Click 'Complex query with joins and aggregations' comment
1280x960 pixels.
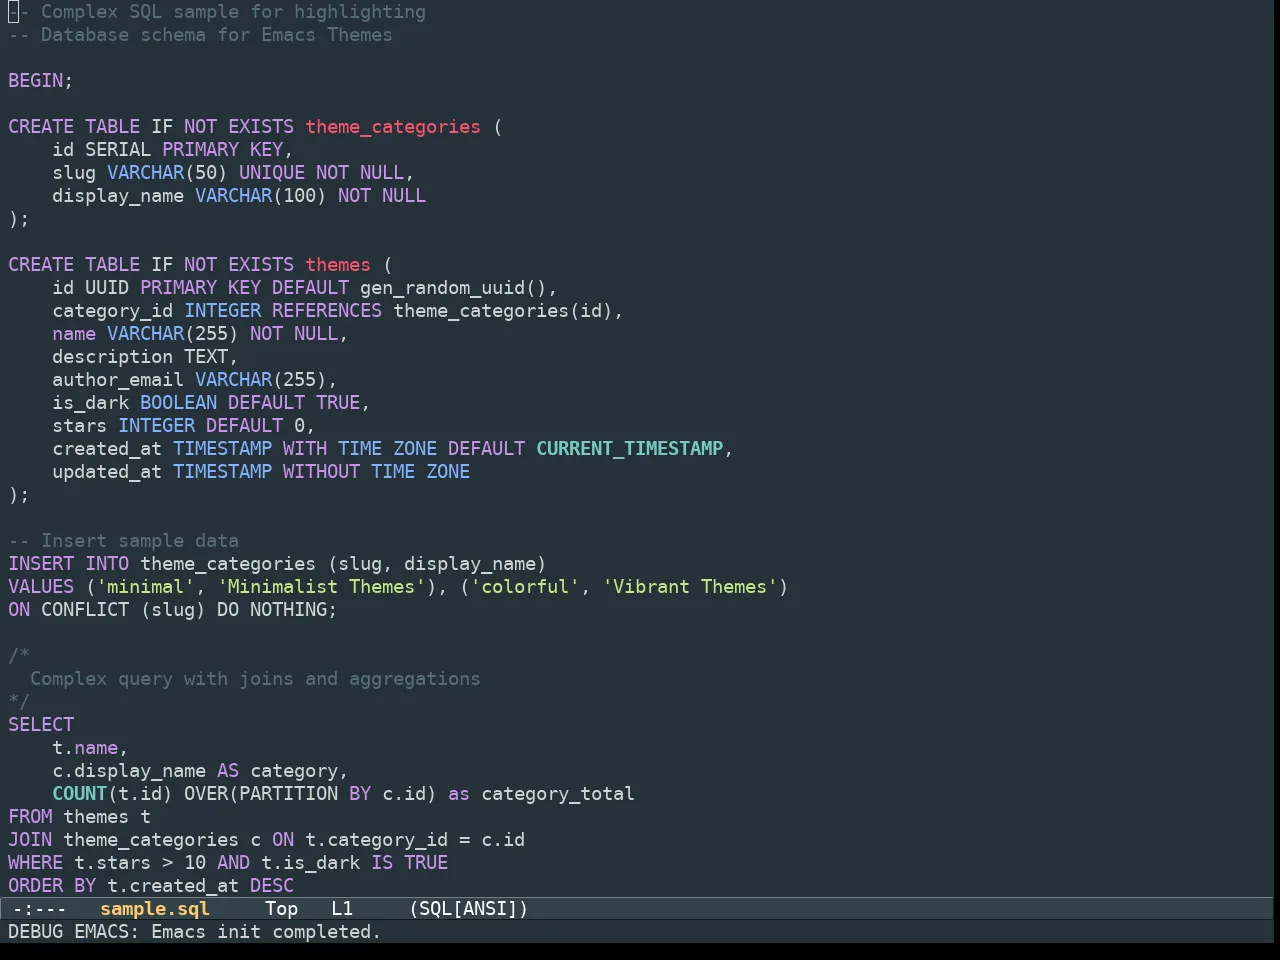tap(255, 678)
